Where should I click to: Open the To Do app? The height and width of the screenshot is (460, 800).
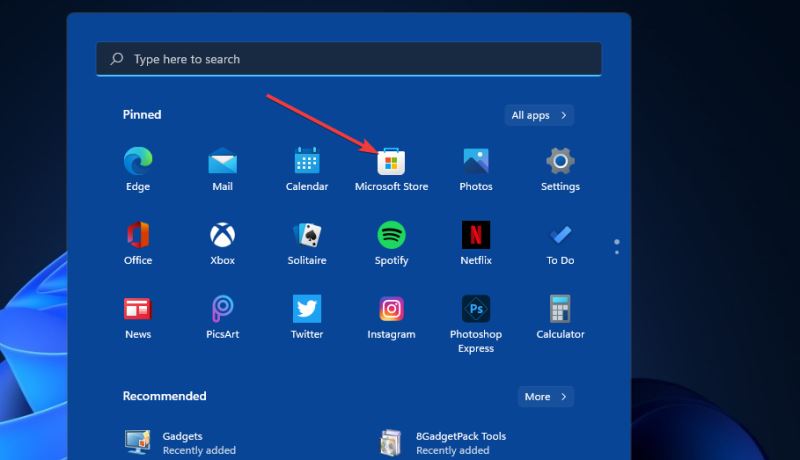[560, 236]
